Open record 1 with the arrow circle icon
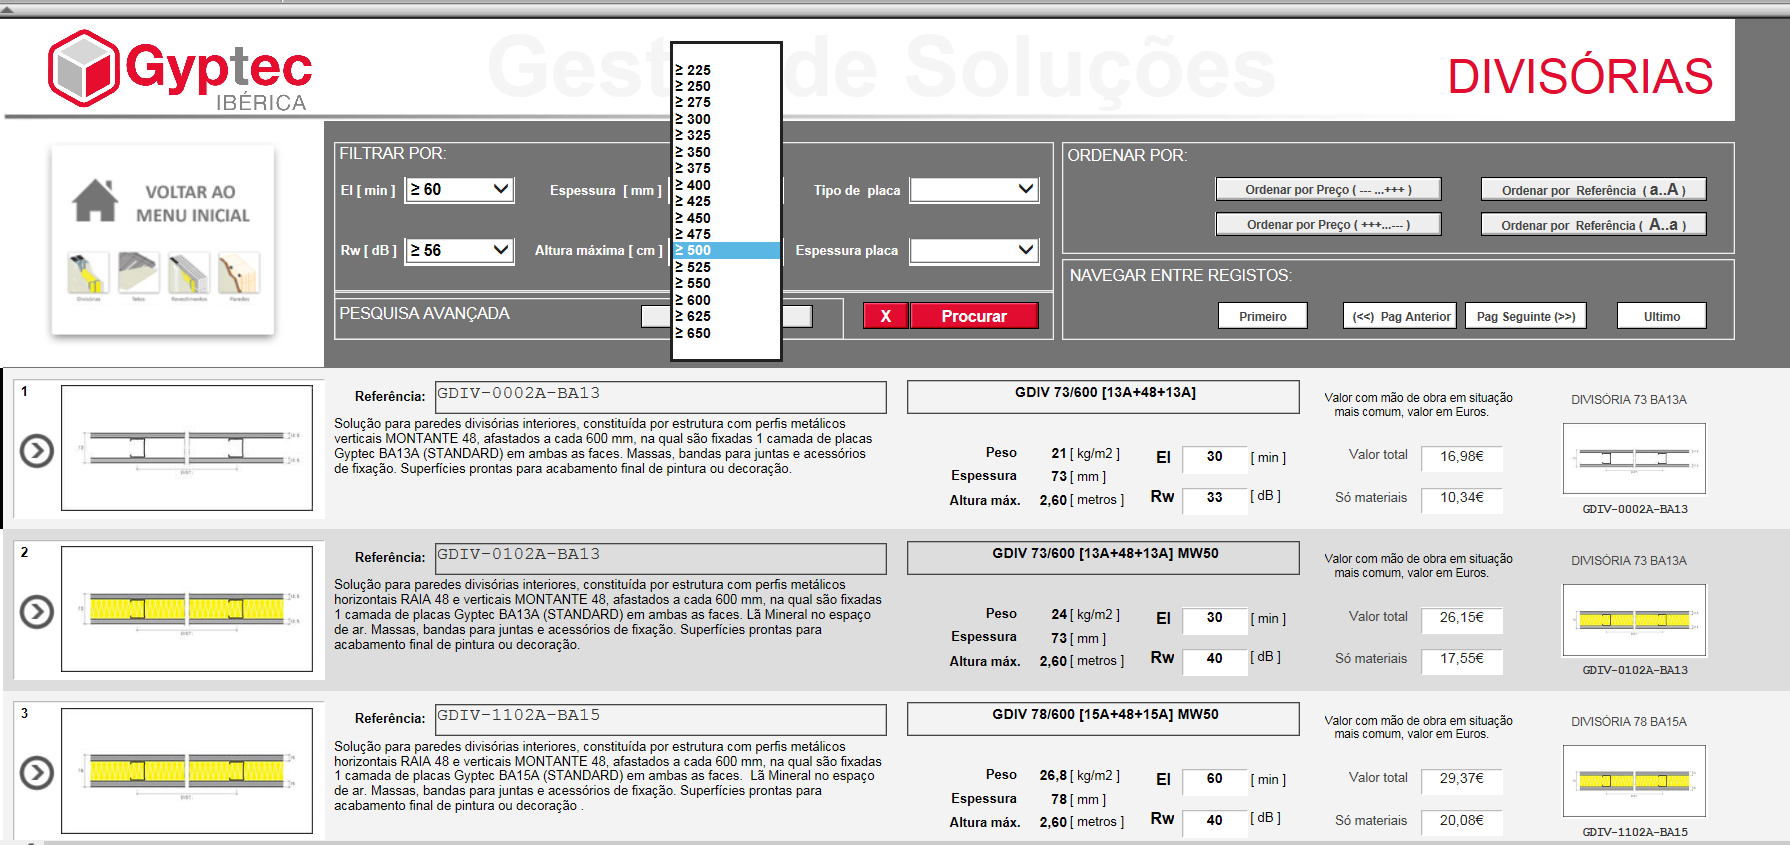This screenshot has width=1790, height=845. [37, 451]
